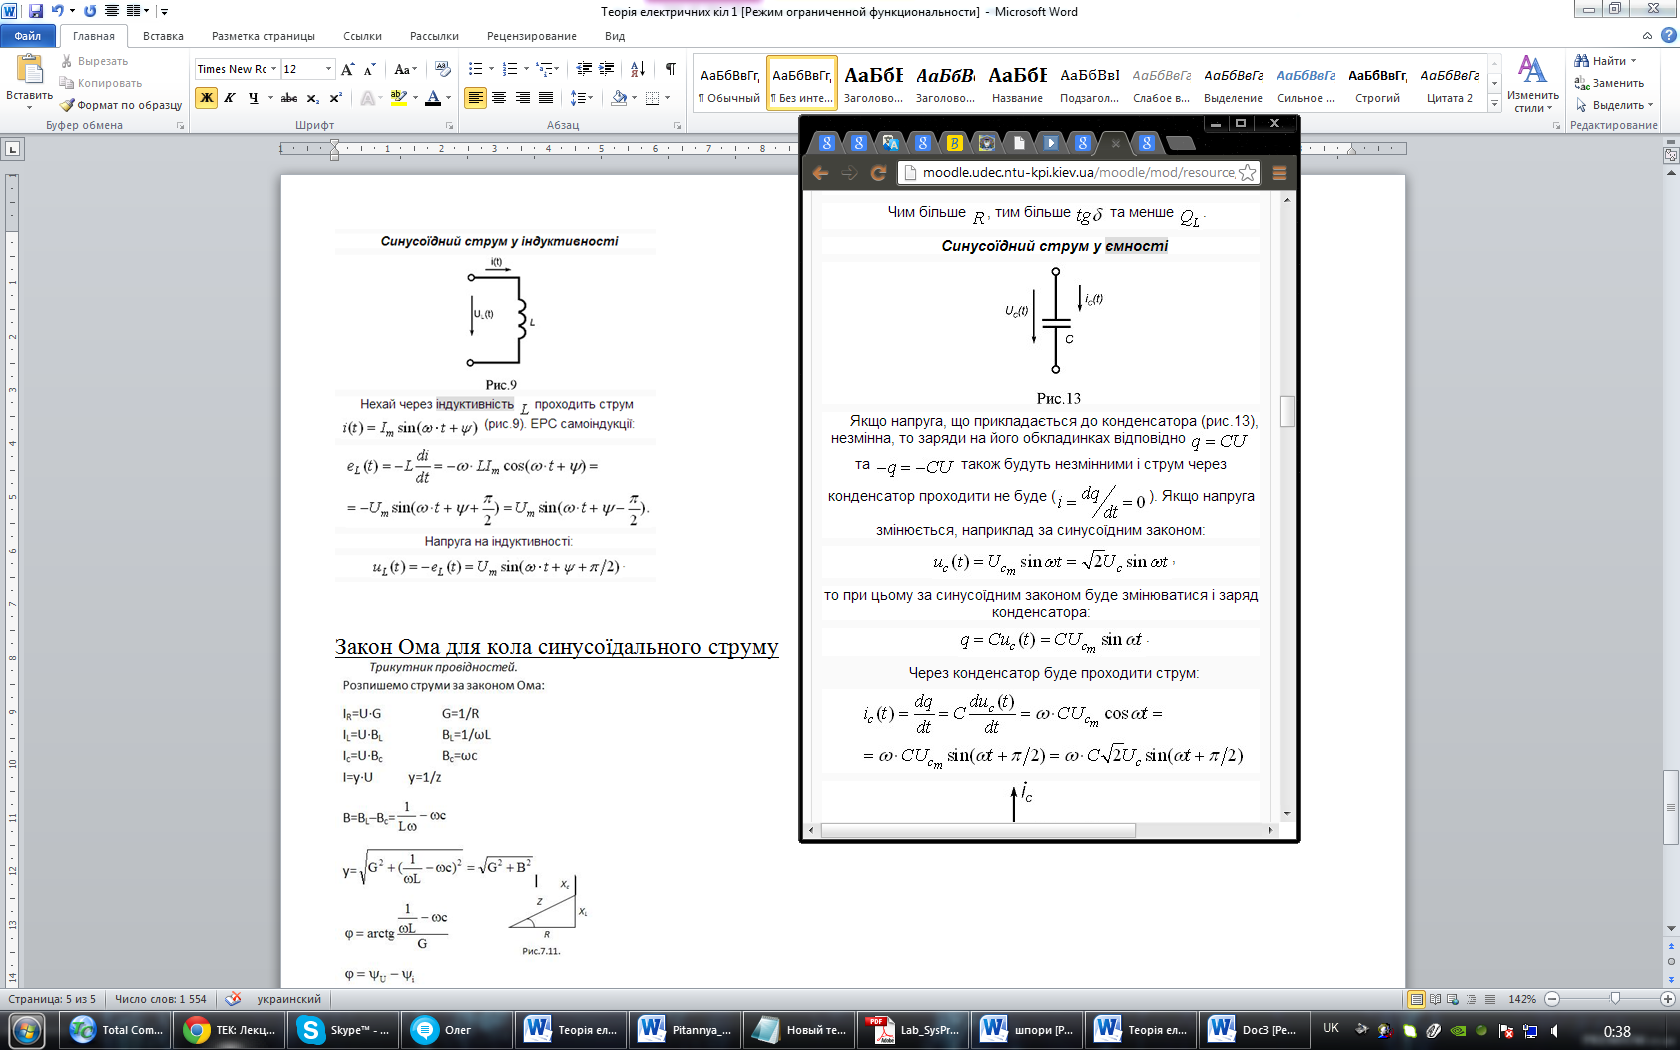Click the Cut (Вырезать) scissors button

click(95, 61)
